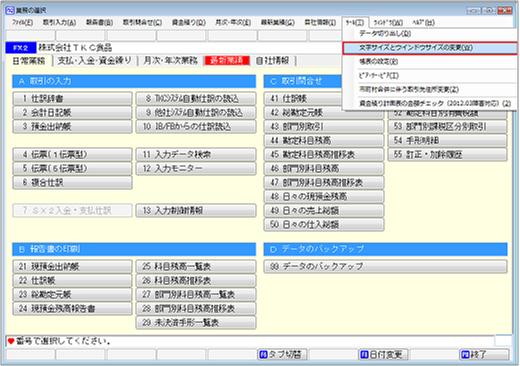520x366 pixels.
Task: Open 53 部門別課税区分別取引
Action: [x=448, y=127]
